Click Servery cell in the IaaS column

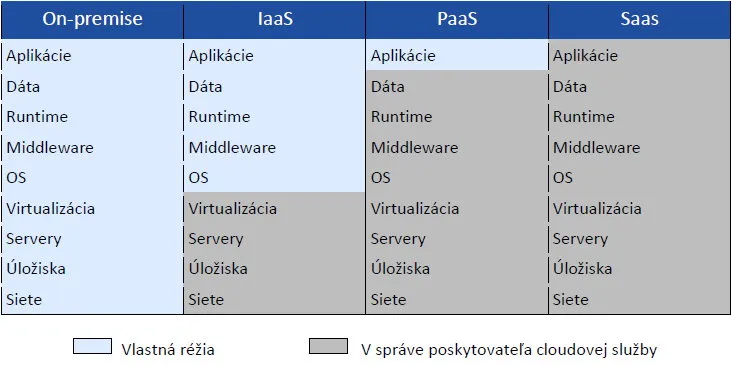274,239
